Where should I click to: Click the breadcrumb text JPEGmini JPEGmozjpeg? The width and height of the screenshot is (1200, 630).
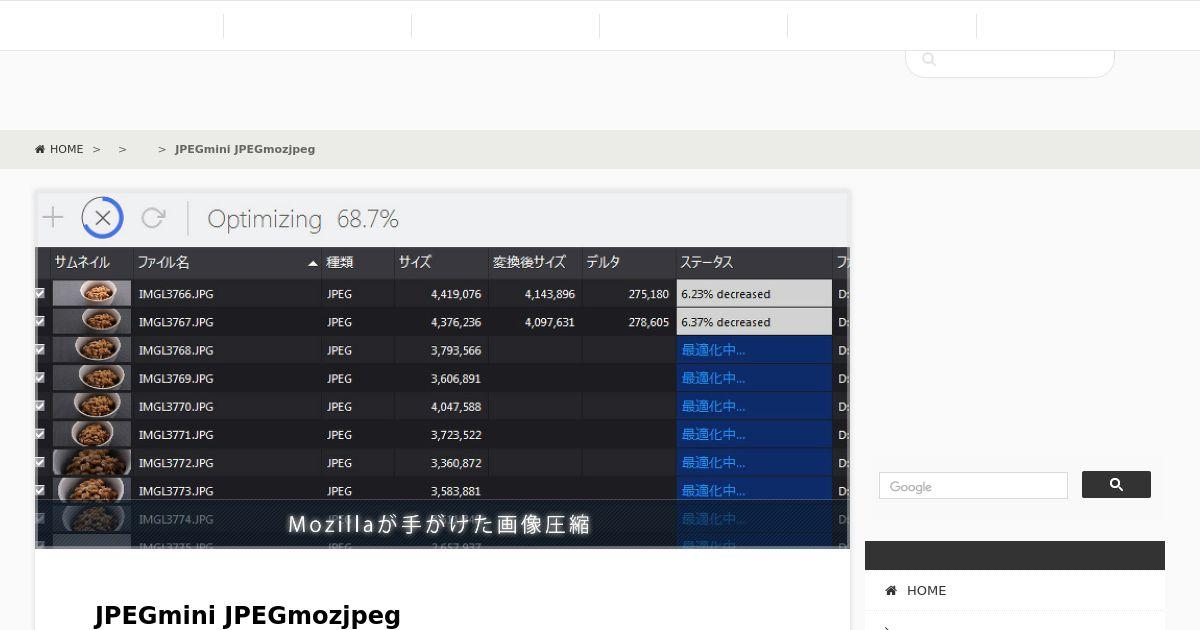[x=245, y=149]
